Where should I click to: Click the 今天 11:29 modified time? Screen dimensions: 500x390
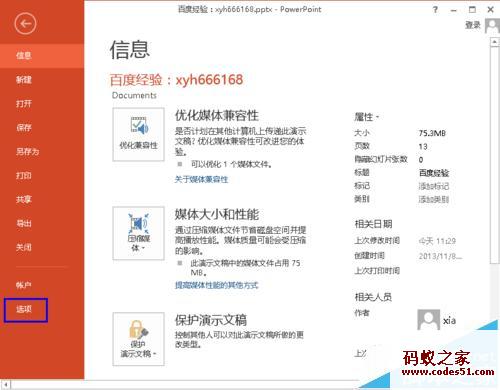tap(437, 241)
